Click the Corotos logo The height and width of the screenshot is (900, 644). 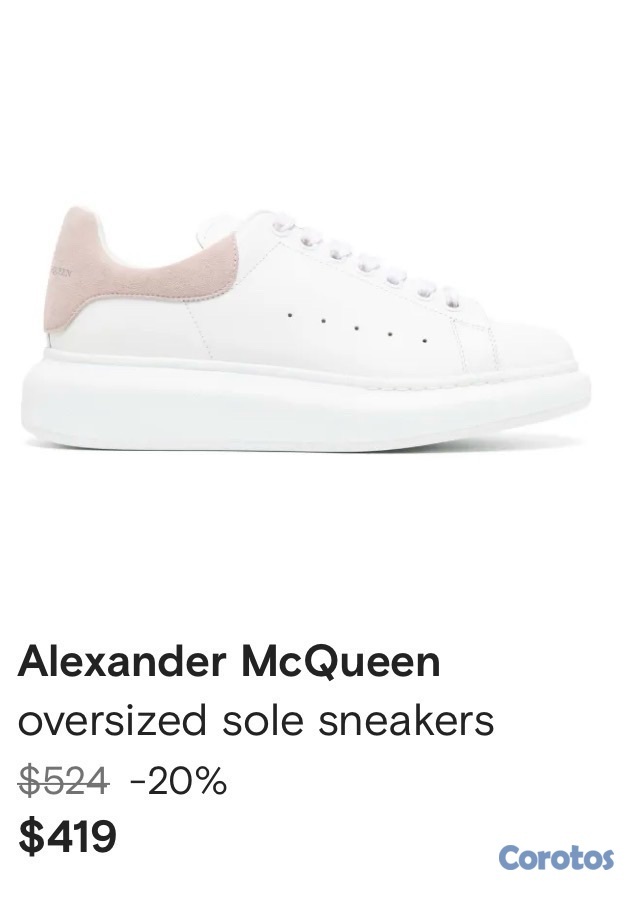pos(556,859)
